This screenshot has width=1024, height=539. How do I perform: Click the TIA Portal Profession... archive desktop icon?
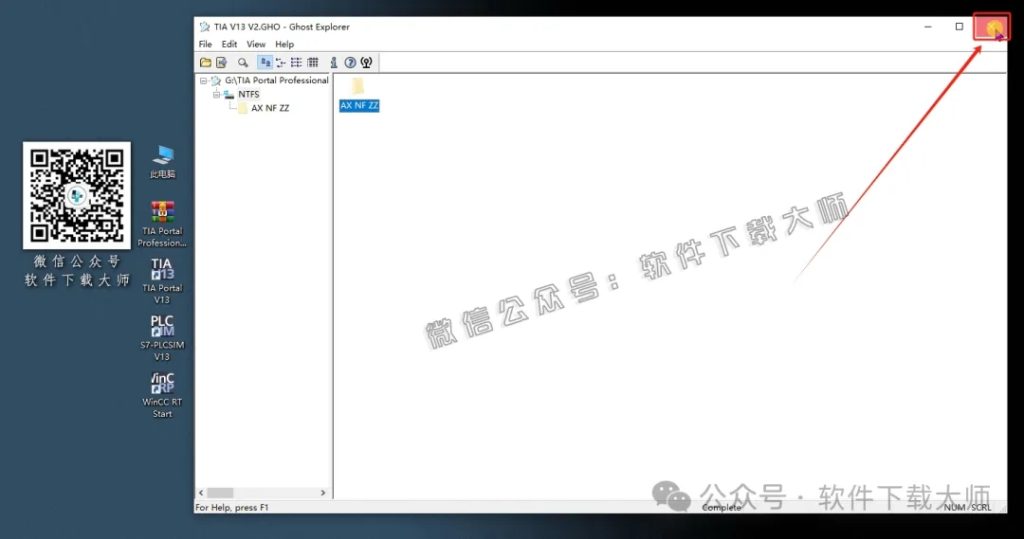click(x=162, y=224)
